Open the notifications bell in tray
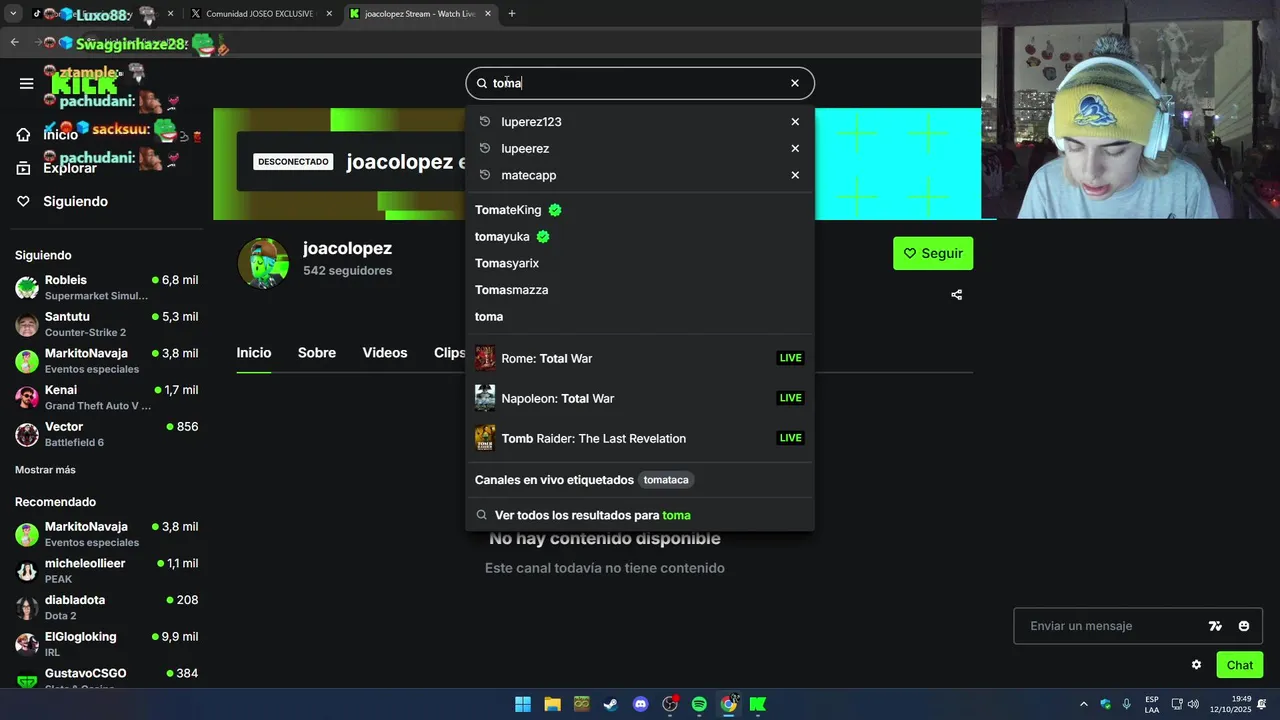Viewport: 1280px width, 720px height. click(1262, 704)
